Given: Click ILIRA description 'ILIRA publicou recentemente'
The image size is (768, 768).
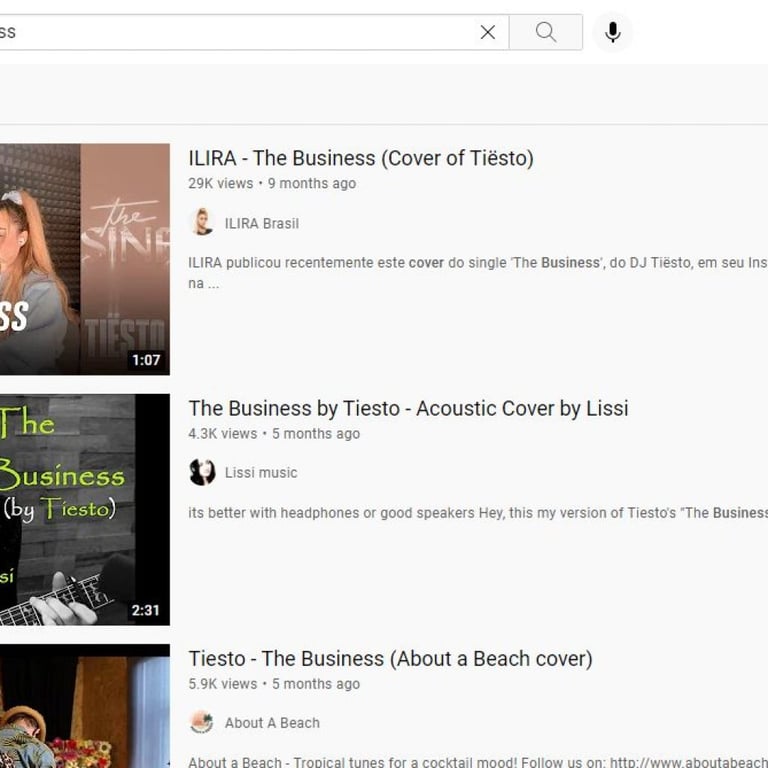Looking at the screenshot, I should coord(478,273).
